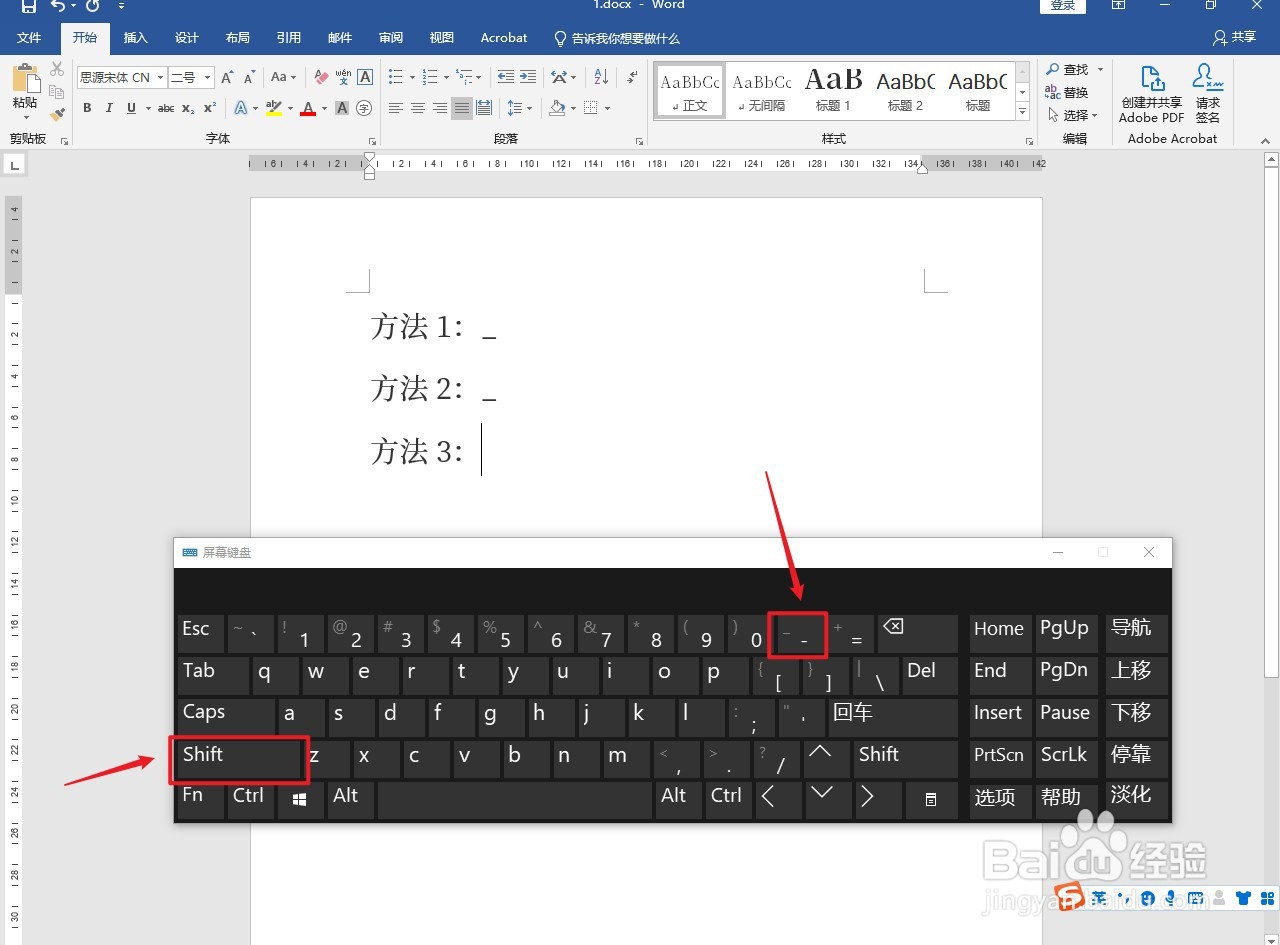The image size is (1280, 945).
Task: Open 创建并共享 Adobe PDF
Action: pos(1151,92)
